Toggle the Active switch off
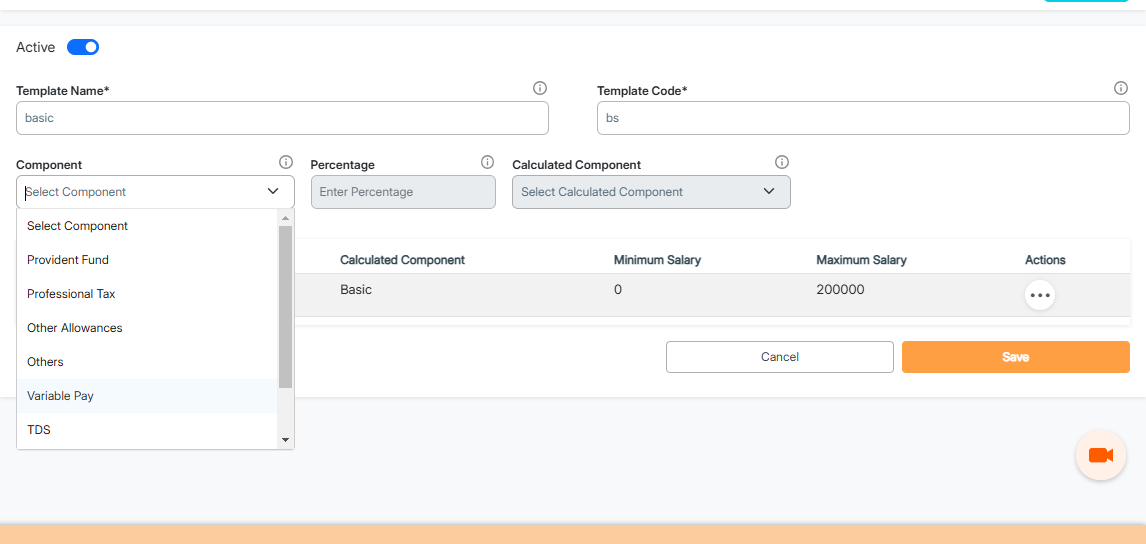1146x544 pixels. pyautogui.click(x=83, y=47)
